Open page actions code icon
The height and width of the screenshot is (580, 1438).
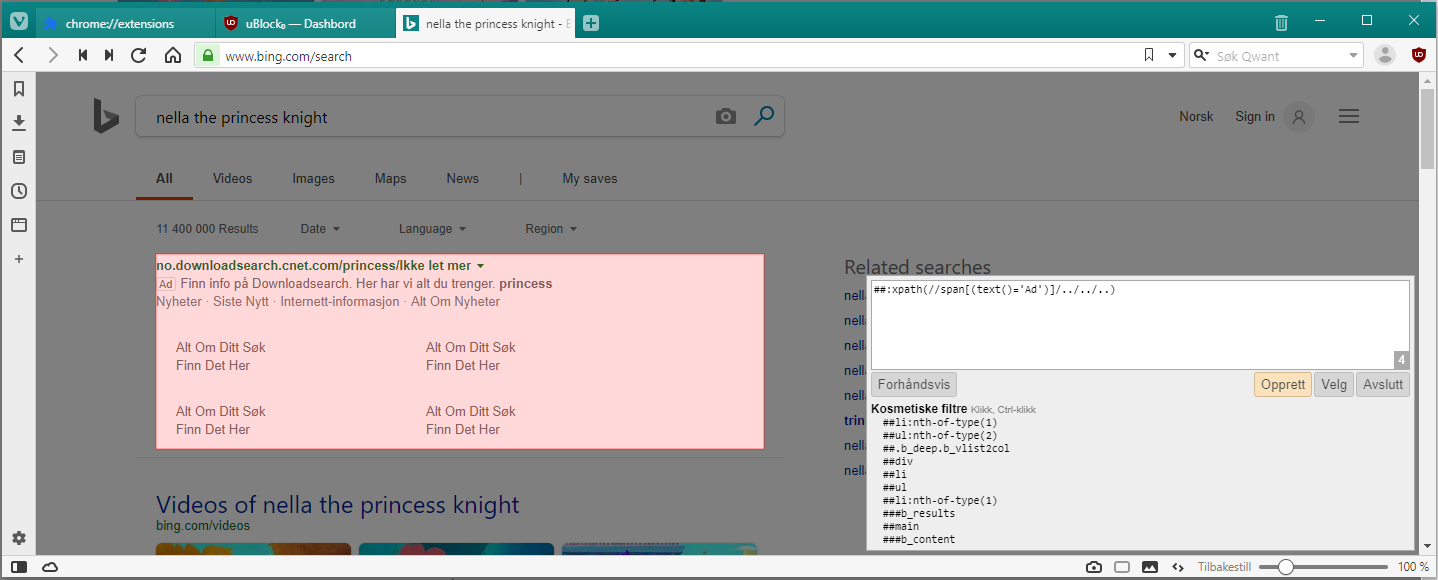[x=1178, y=567]
